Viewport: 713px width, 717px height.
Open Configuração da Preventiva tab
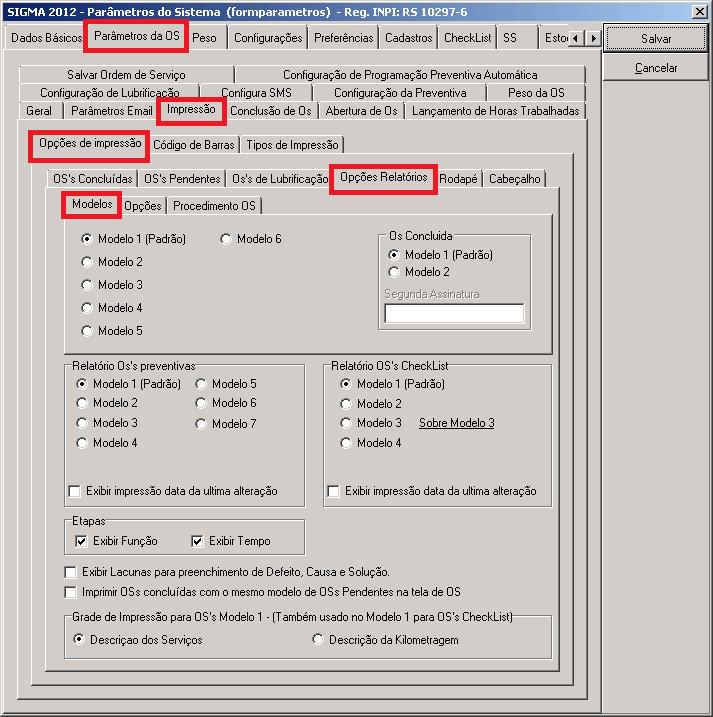pyautogui.click(x=400, y=93)
